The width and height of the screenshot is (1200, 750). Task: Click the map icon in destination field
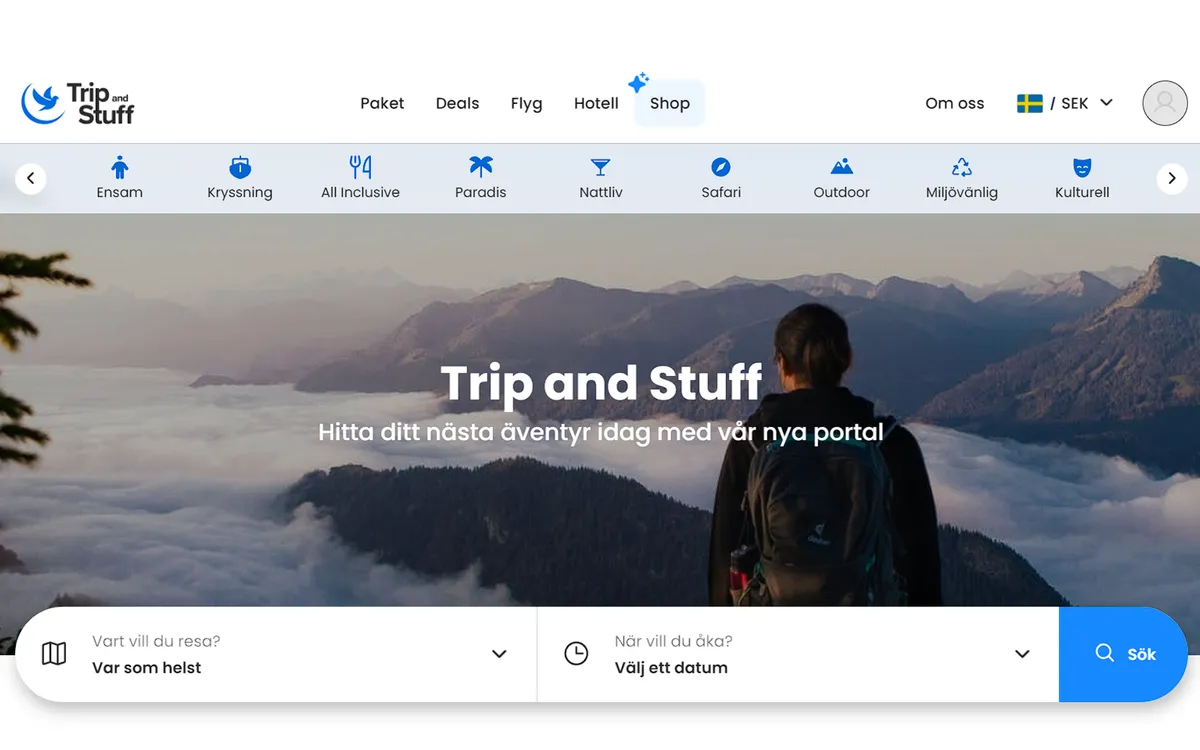[x=54, y=654]
